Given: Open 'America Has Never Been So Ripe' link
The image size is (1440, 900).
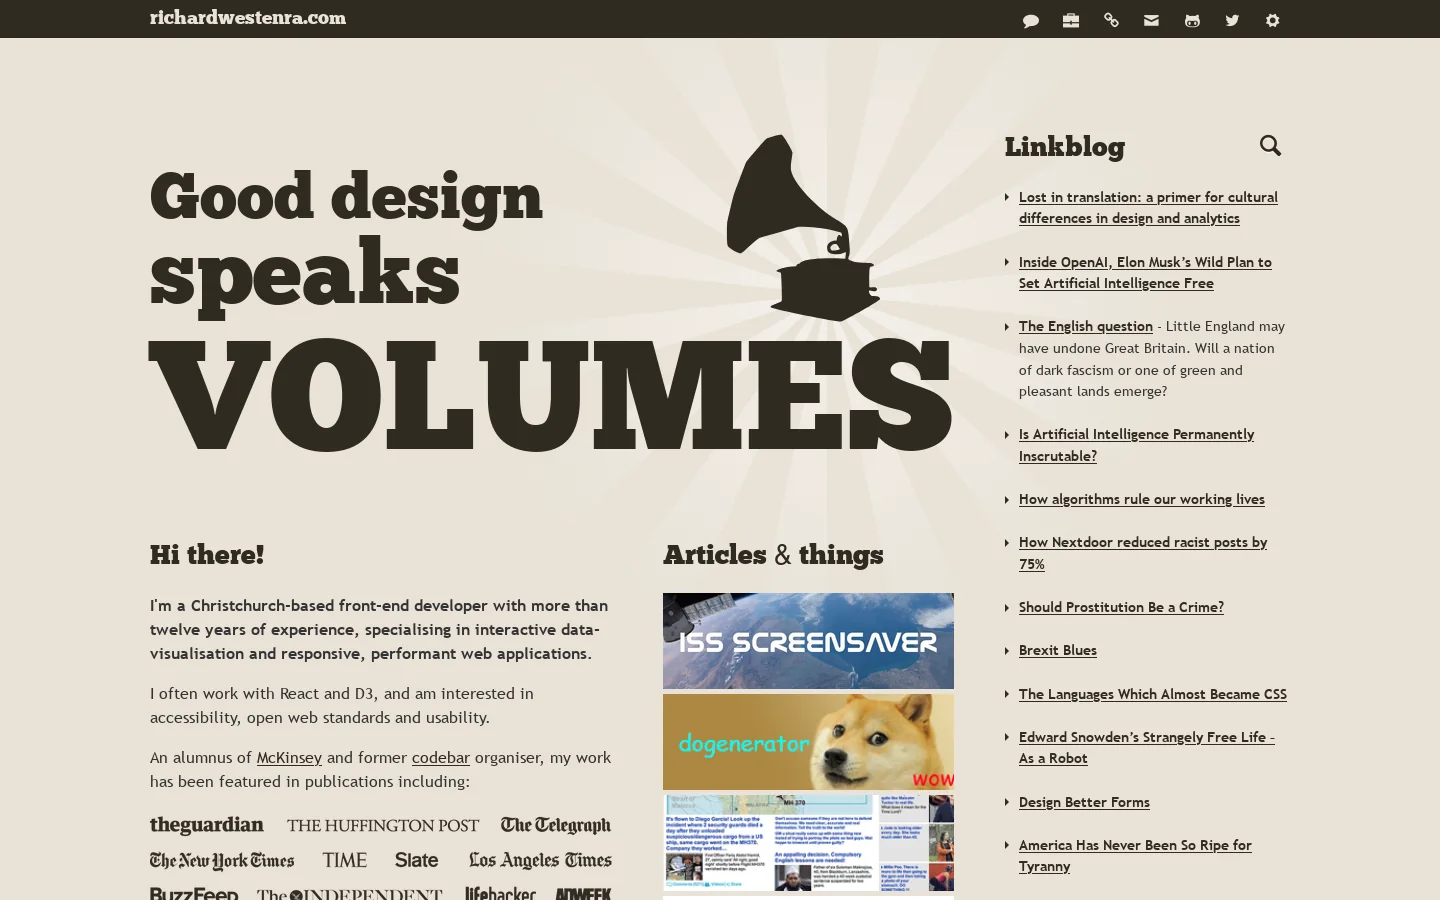Looking at the screenshot, I should point(1135,856).
